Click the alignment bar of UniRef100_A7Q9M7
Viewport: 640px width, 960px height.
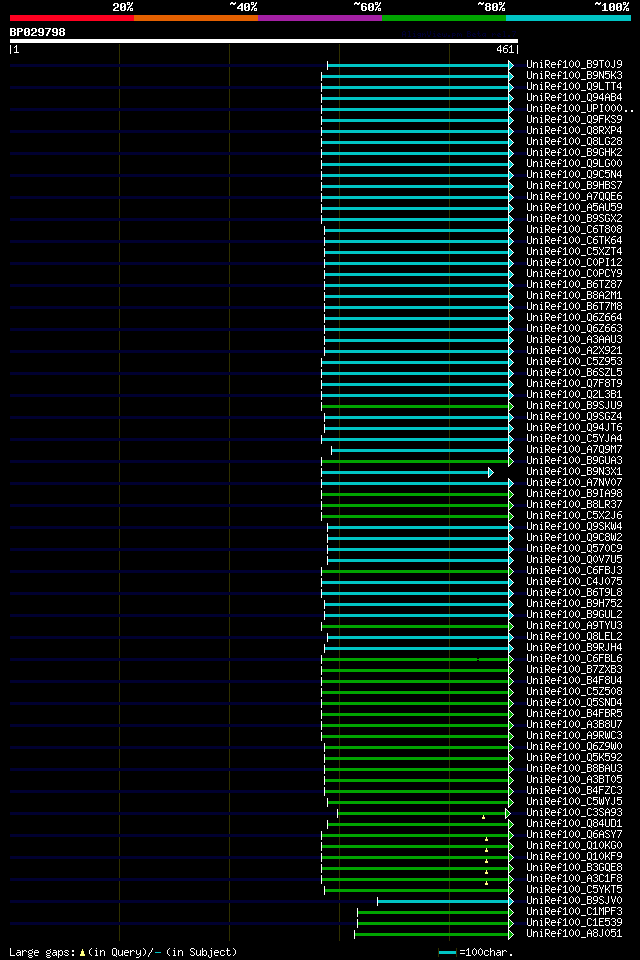click(x=420, y=450)
